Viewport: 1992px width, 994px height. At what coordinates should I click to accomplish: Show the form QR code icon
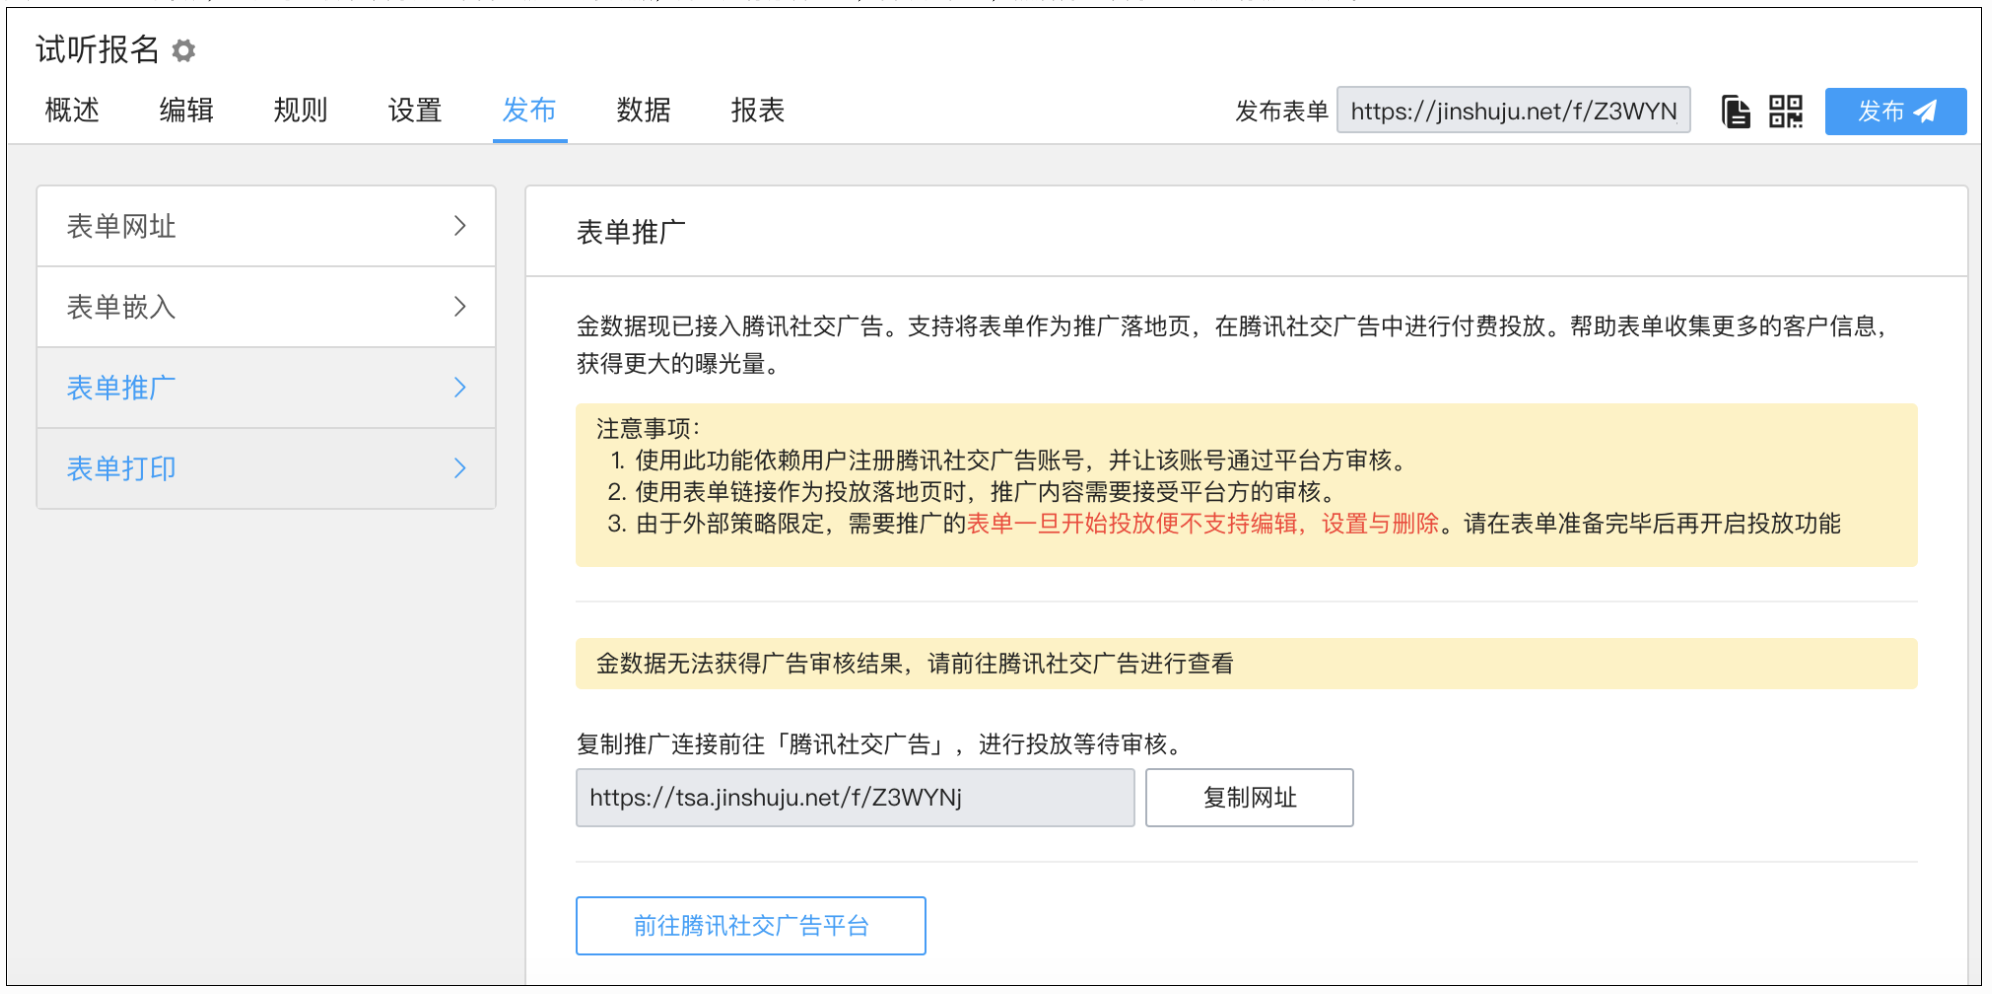1785,111
